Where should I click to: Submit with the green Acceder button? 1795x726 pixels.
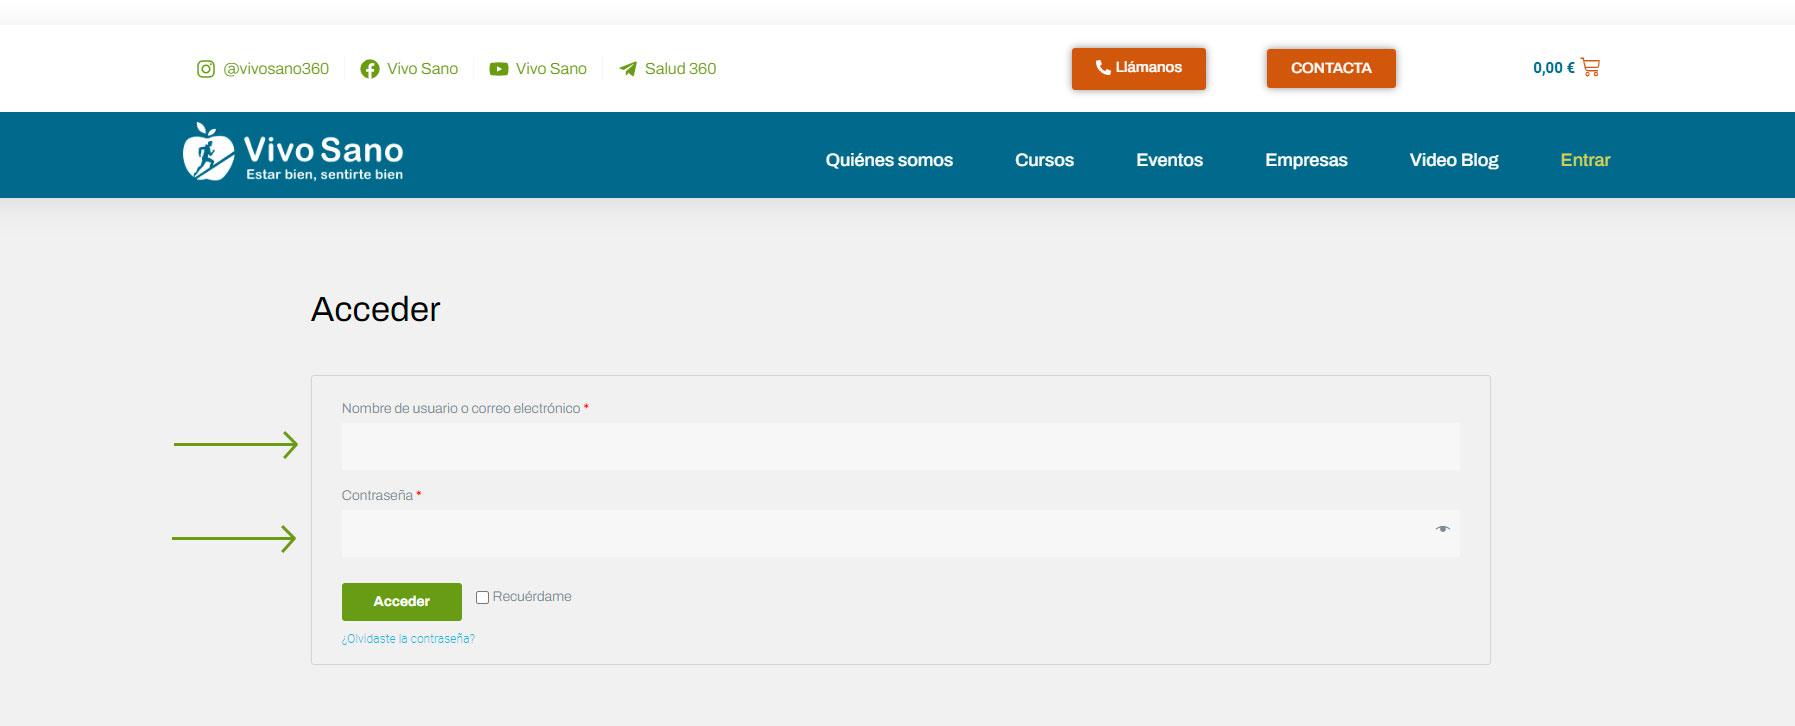coord(401,601)
